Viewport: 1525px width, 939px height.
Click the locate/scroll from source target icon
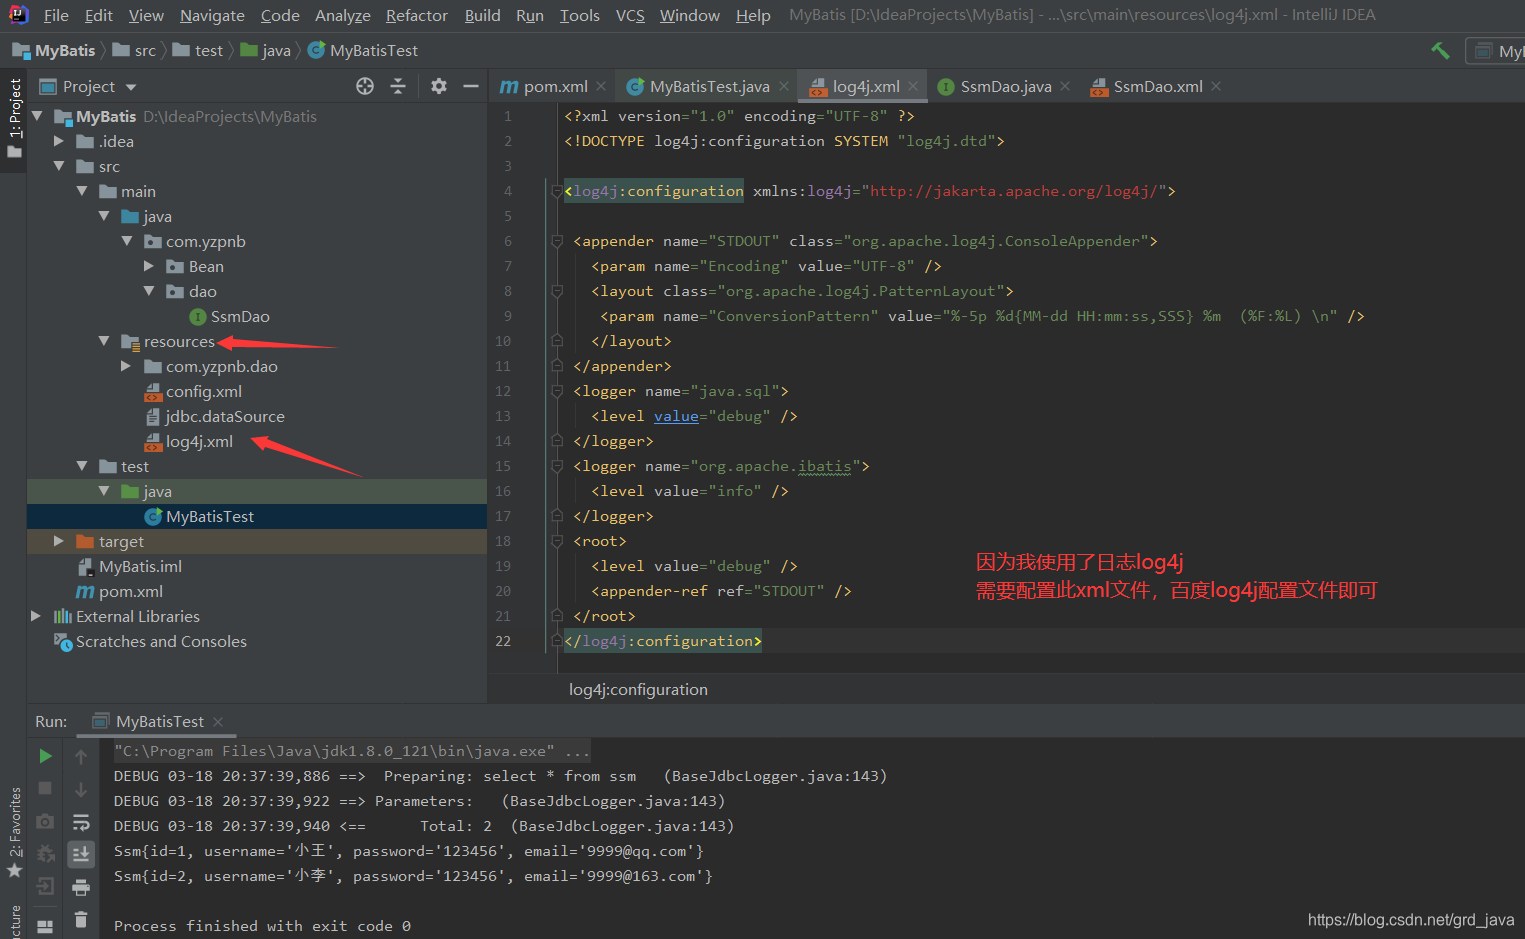click(365, 86)
